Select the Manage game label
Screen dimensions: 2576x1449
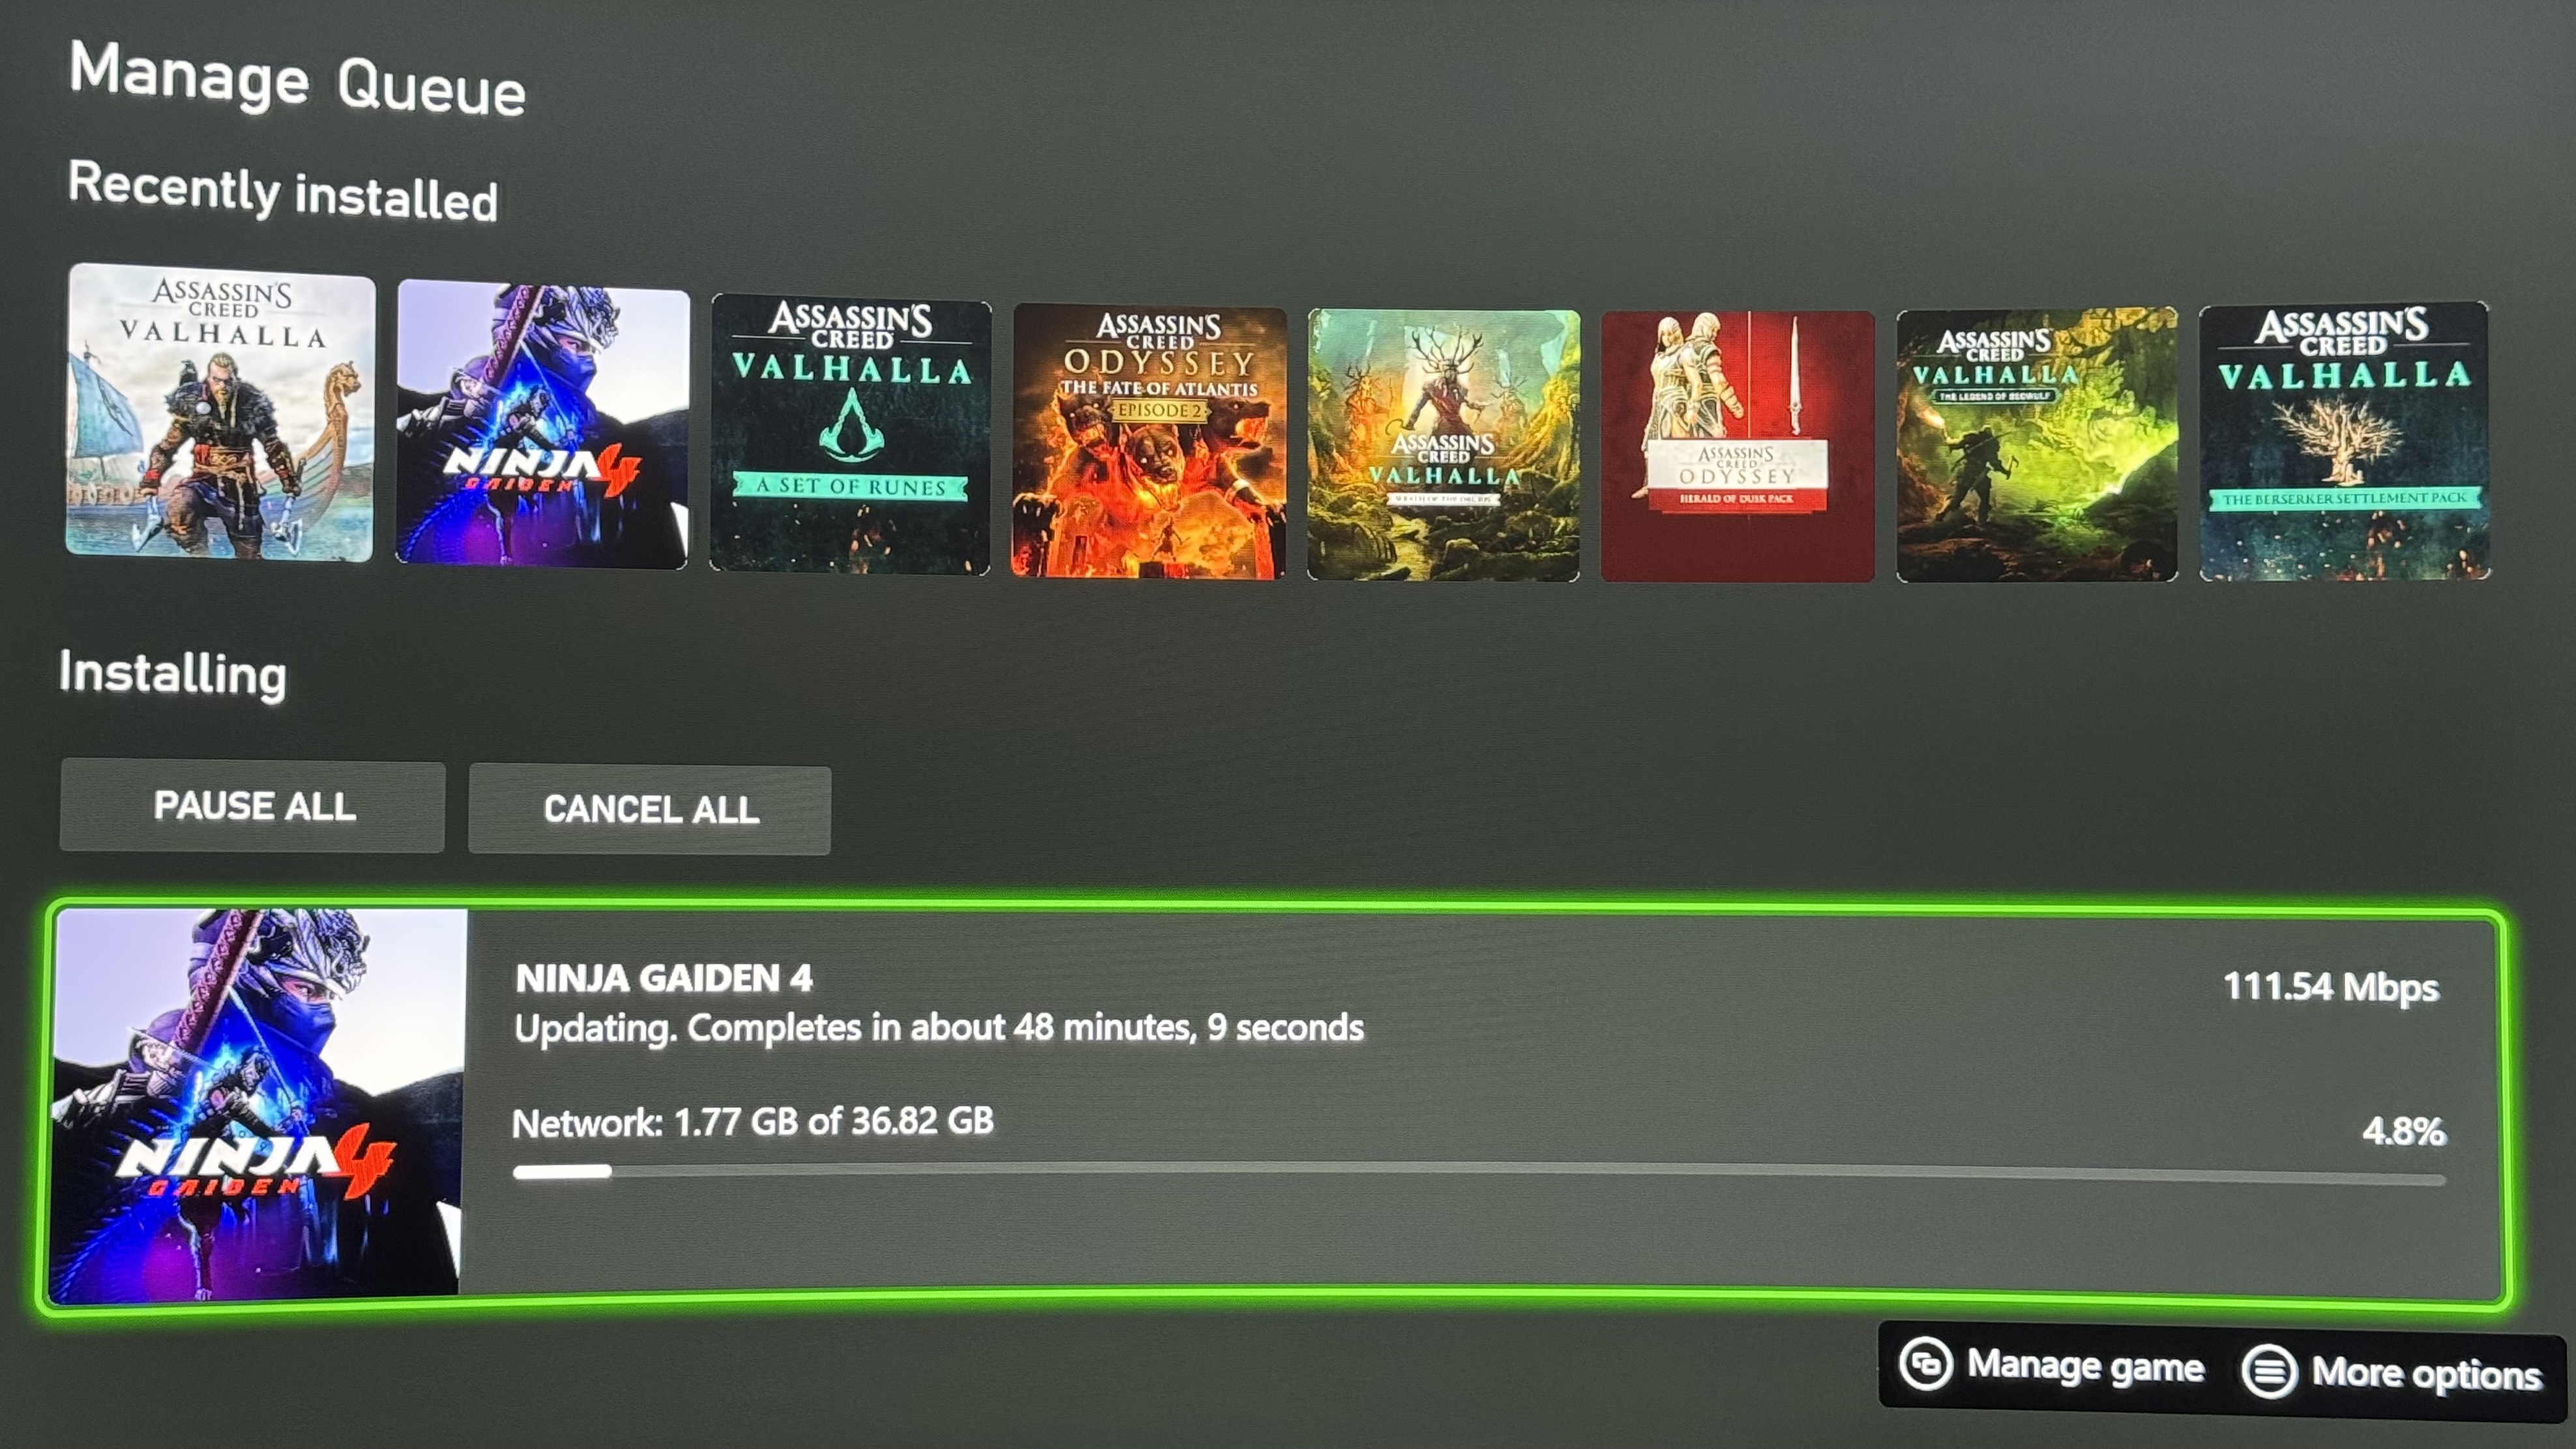[x=2085, y=1366]
